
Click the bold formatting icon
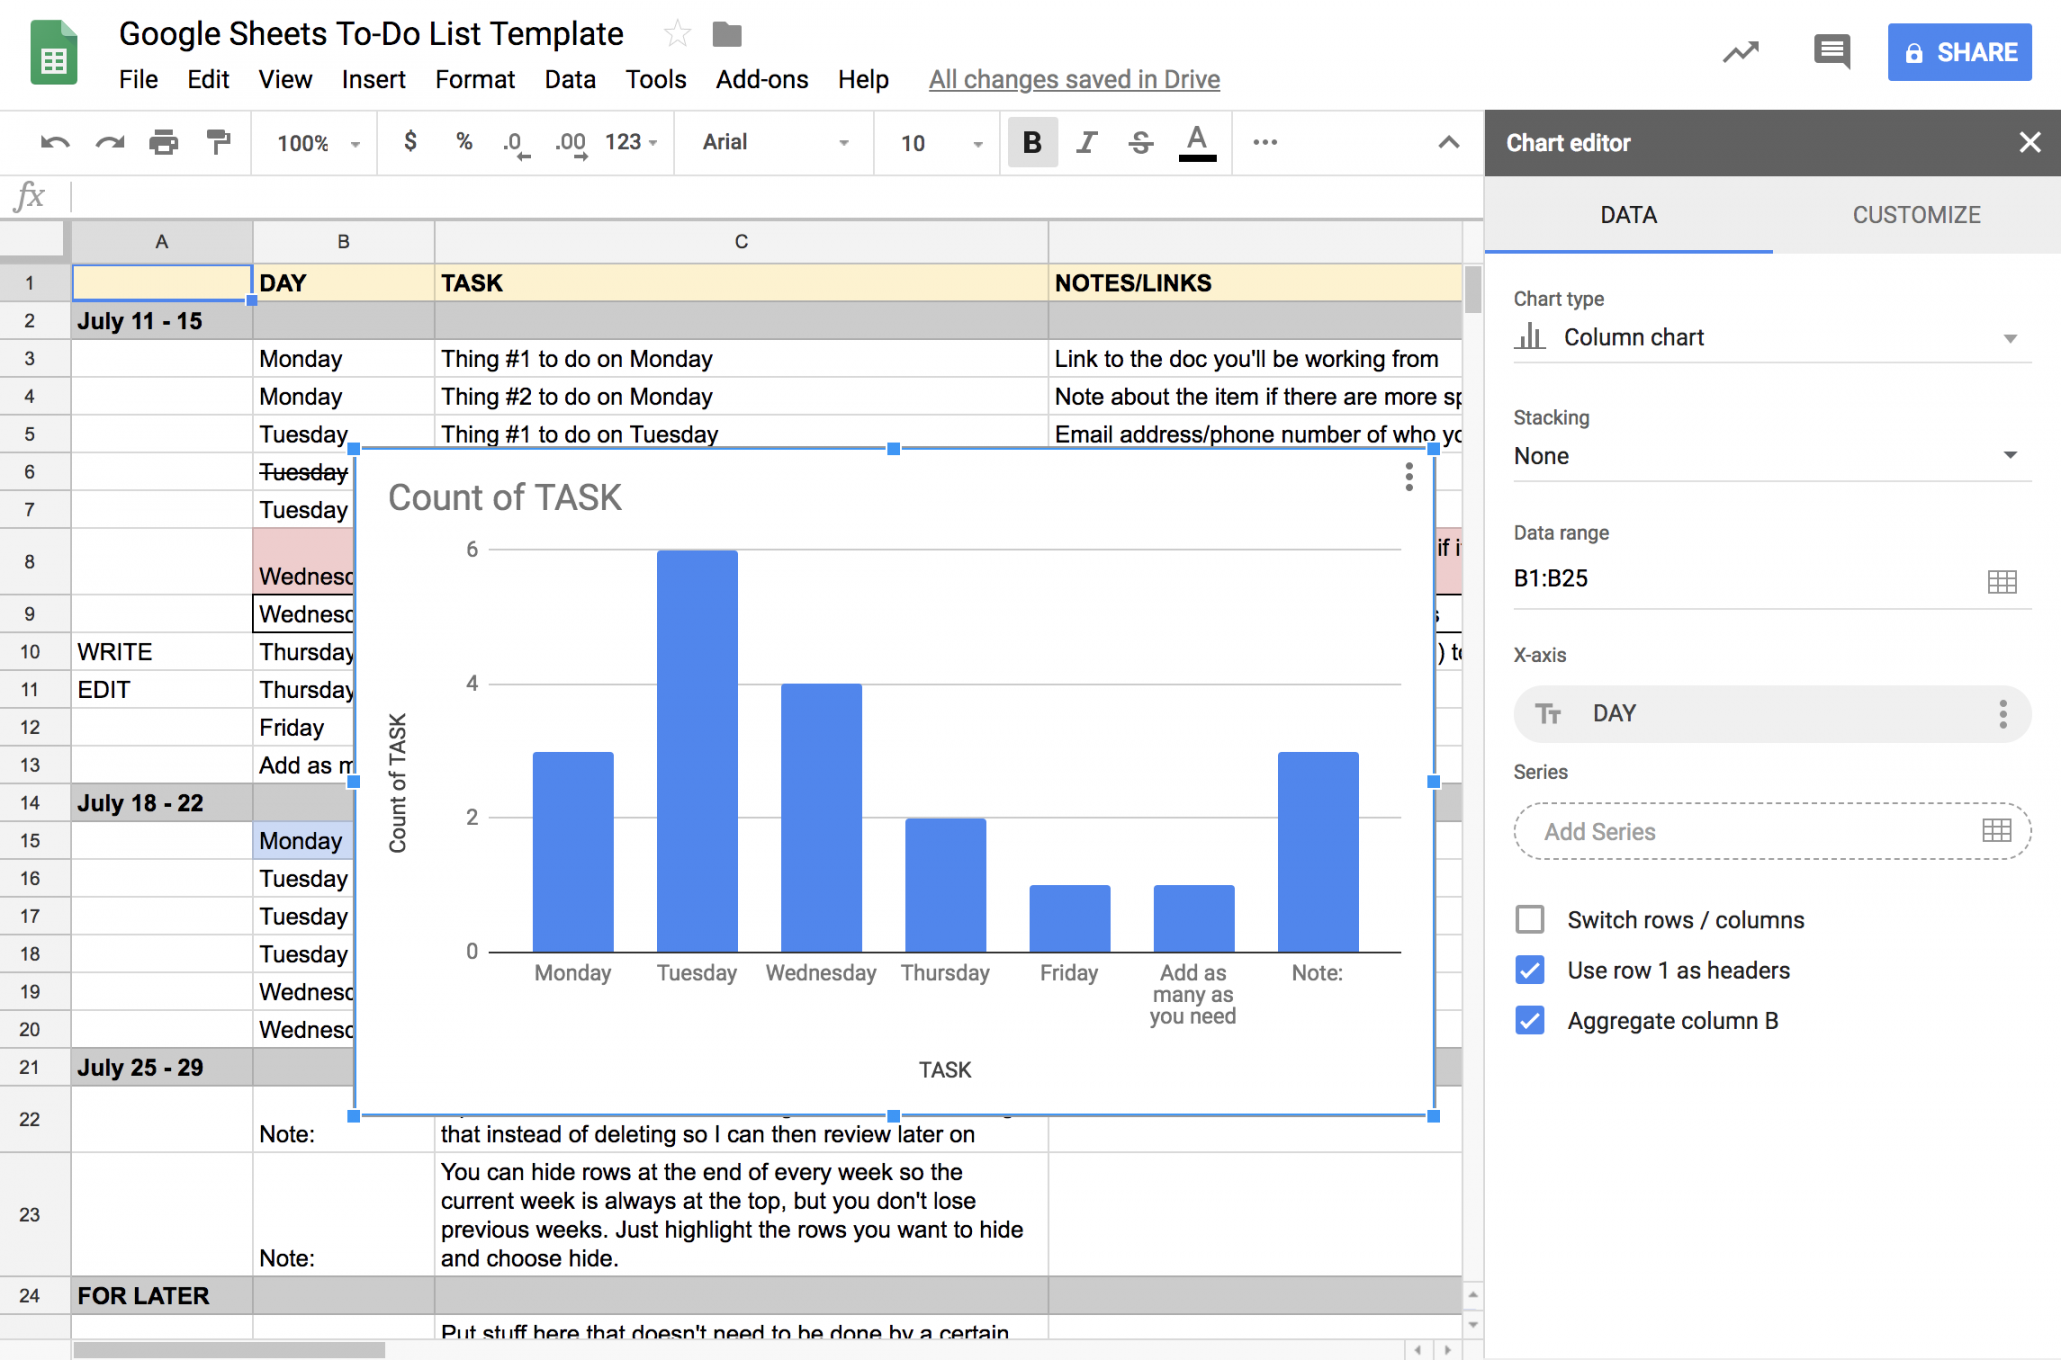[x=1032, y=141]
